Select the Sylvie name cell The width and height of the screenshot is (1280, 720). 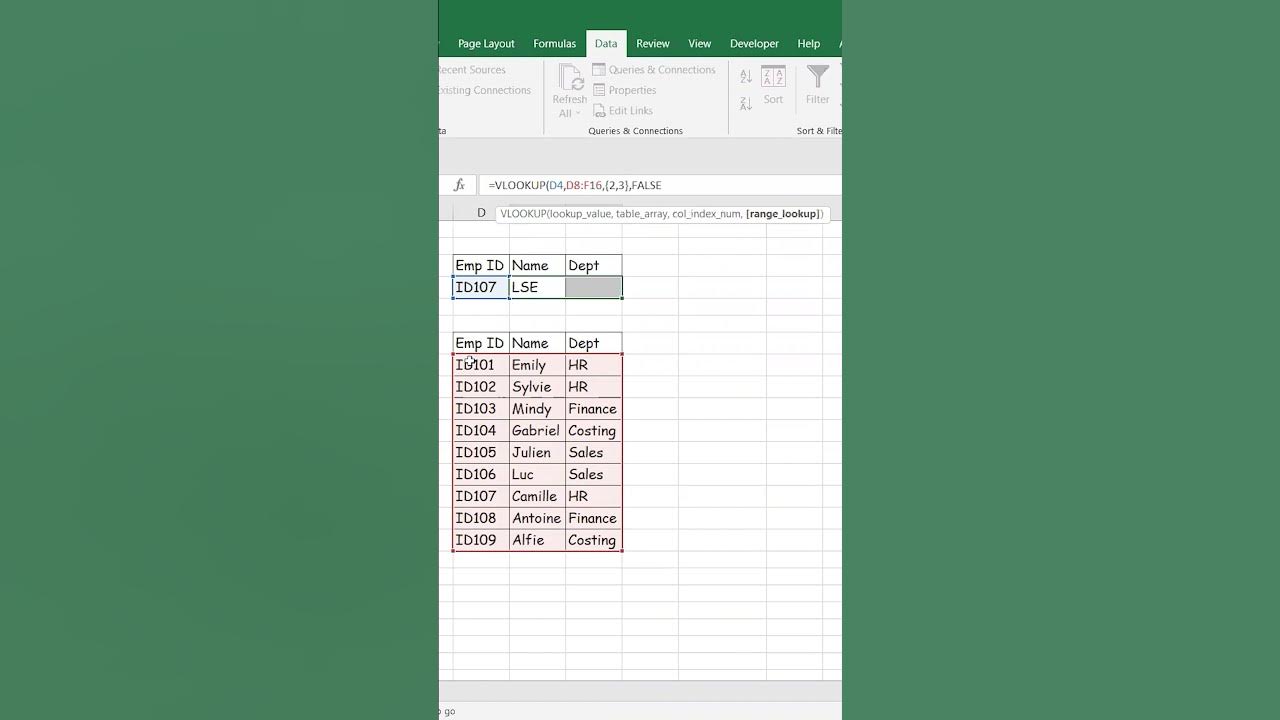537,387
